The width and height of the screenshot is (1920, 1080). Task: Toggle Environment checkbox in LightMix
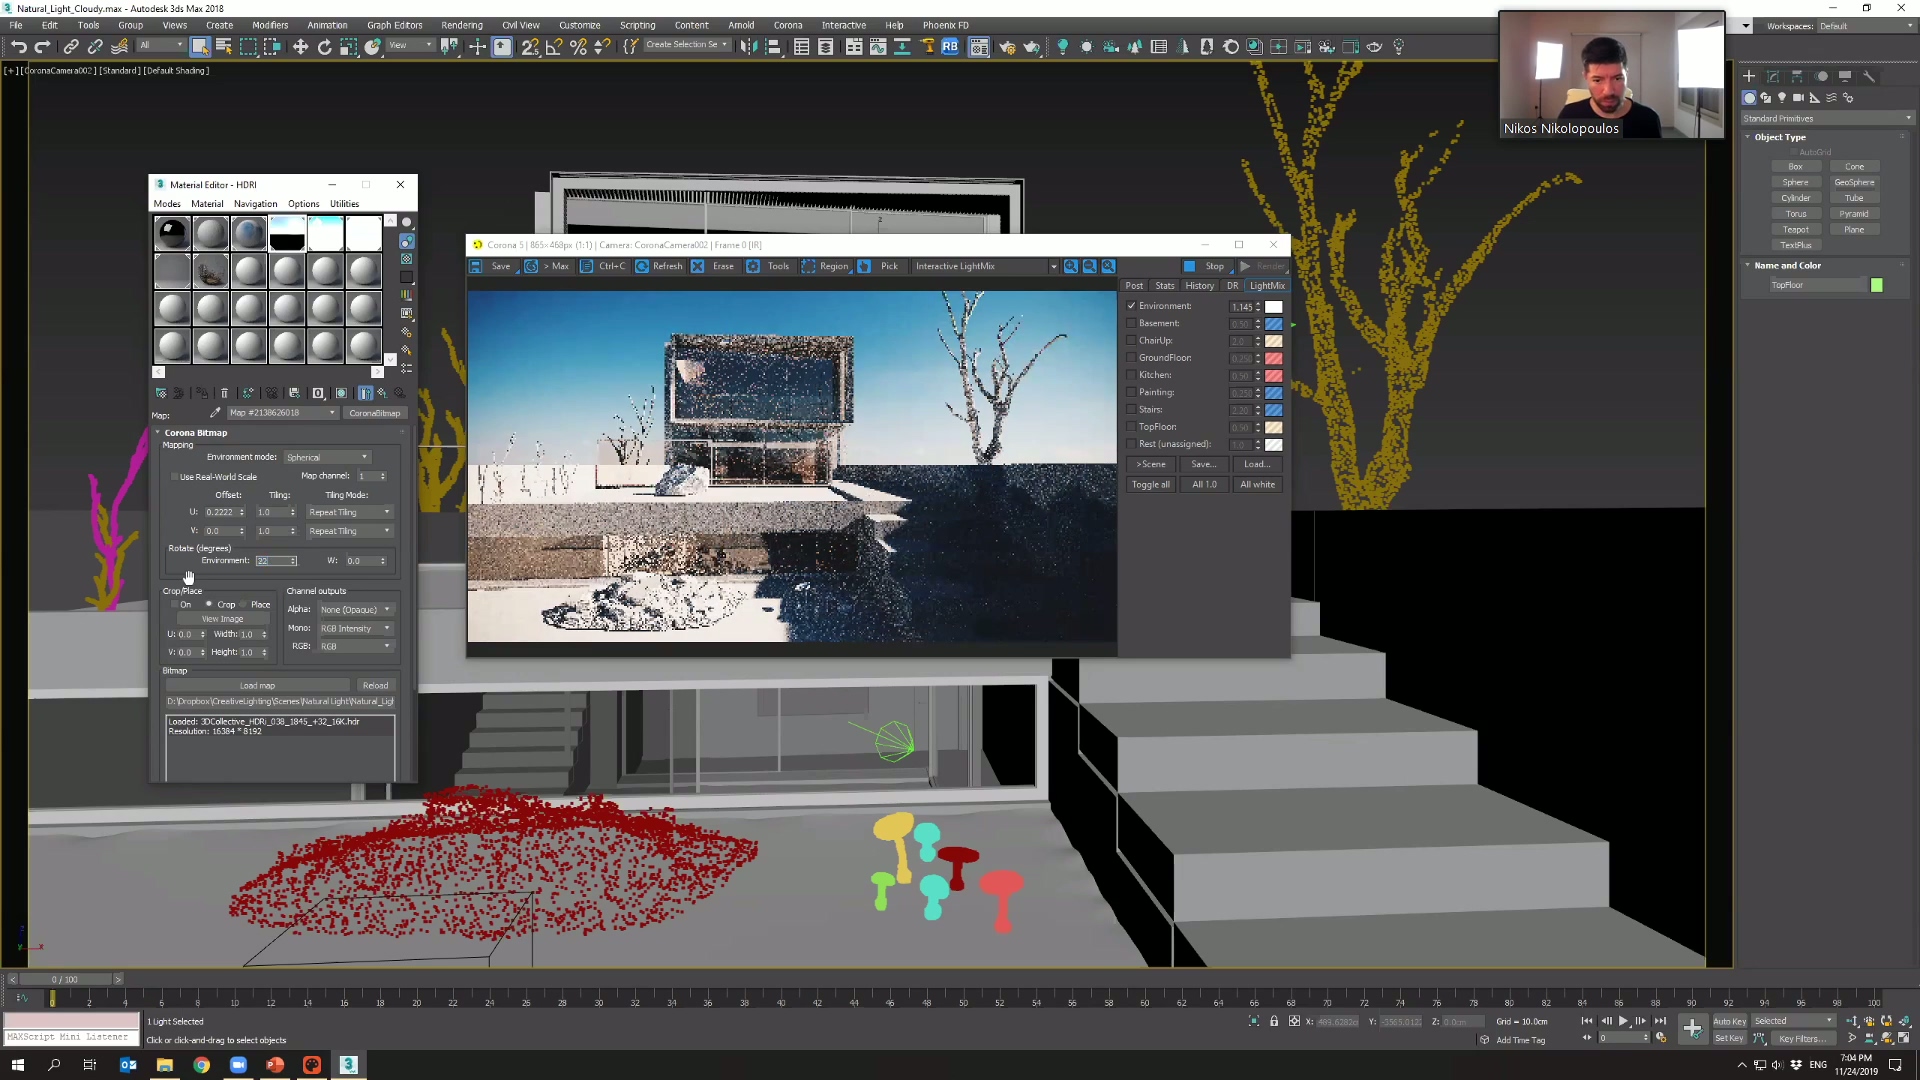(1132, 306)
